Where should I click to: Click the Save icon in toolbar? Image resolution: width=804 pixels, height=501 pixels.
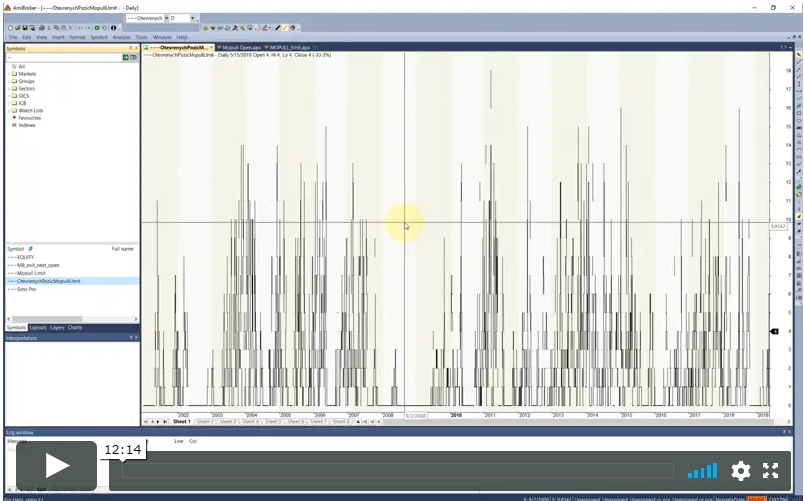(x=25, y=28)
